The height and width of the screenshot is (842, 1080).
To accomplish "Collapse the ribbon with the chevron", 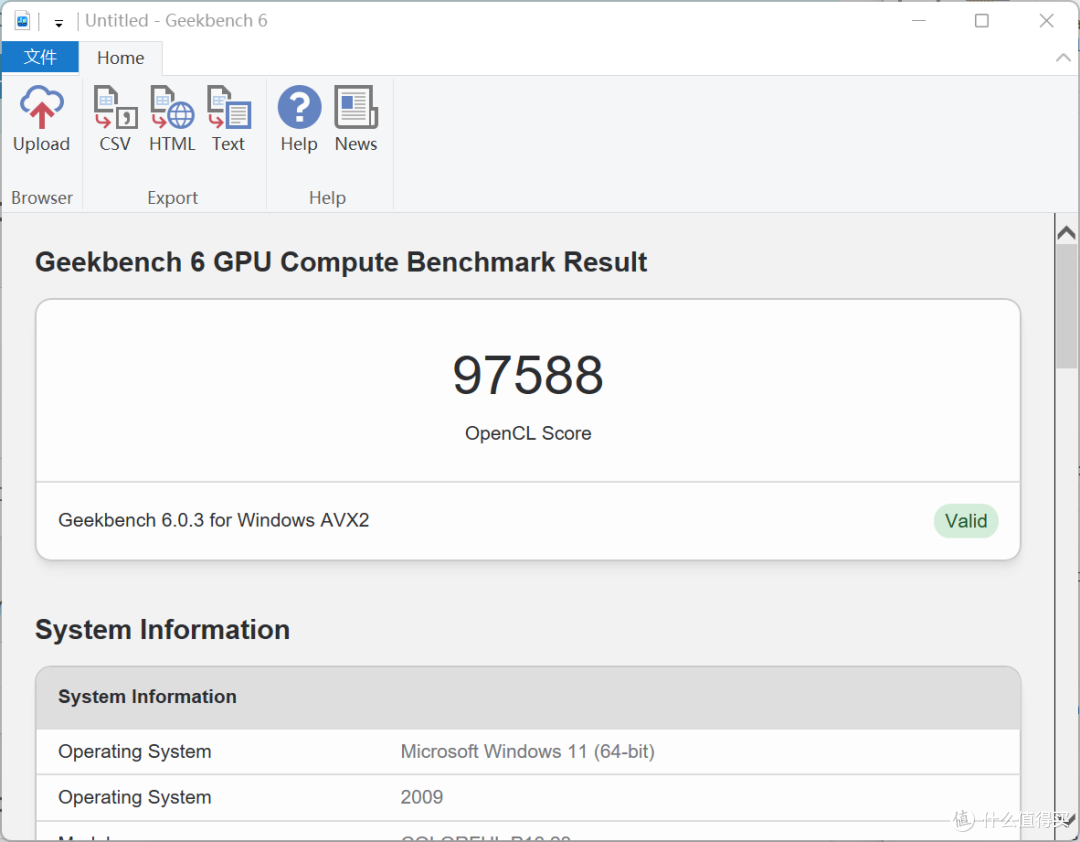I will [x=1063, y=58].
